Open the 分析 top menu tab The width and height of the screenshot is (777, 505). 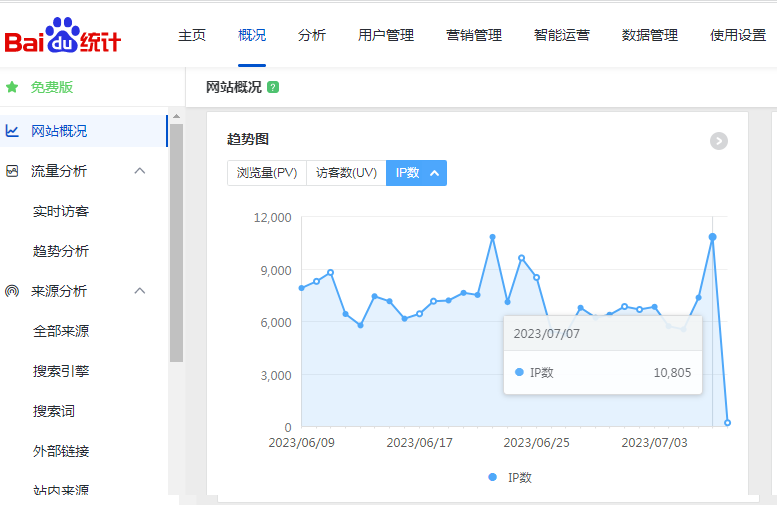[x=312, y=35]
